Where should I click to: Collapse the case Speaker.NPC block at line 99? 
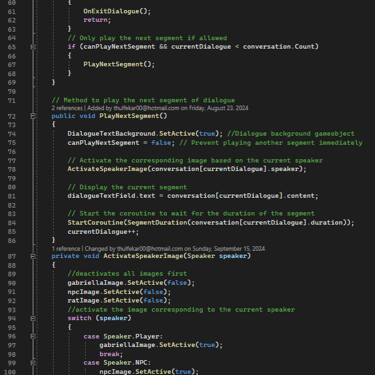pyautogui.click(x=33, y=363)
